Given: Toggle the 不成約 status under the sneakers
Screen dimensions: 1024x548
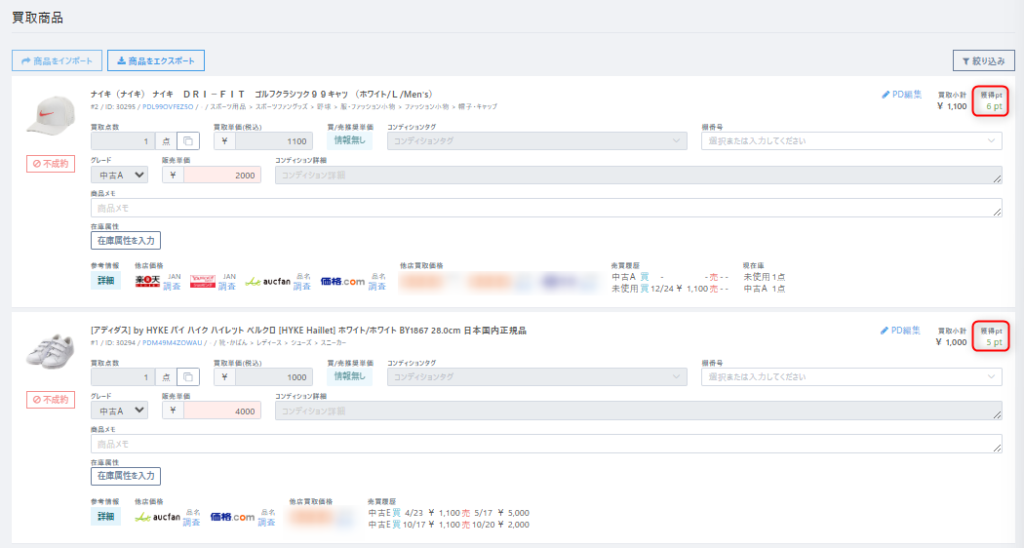Looking at the screenshot, I should [50, 400].
